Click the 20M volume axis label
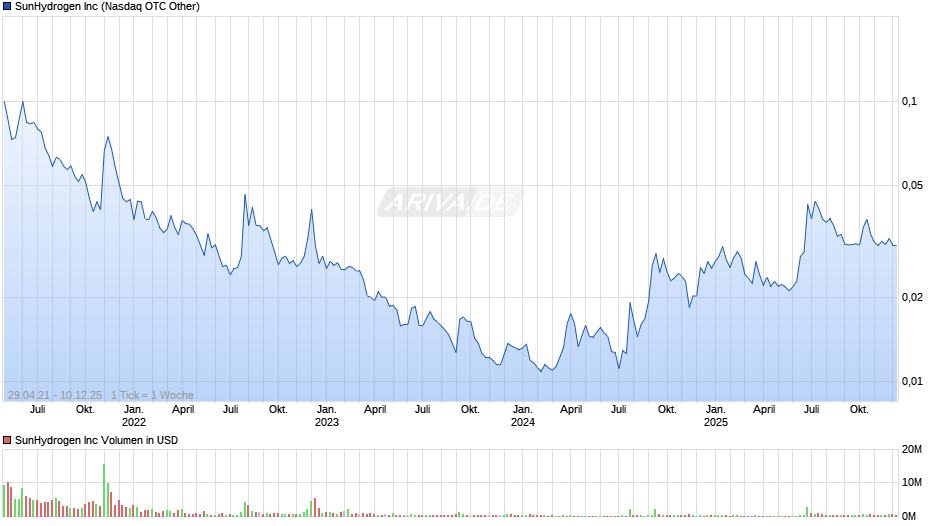940x526 pixels. (912, 449)
